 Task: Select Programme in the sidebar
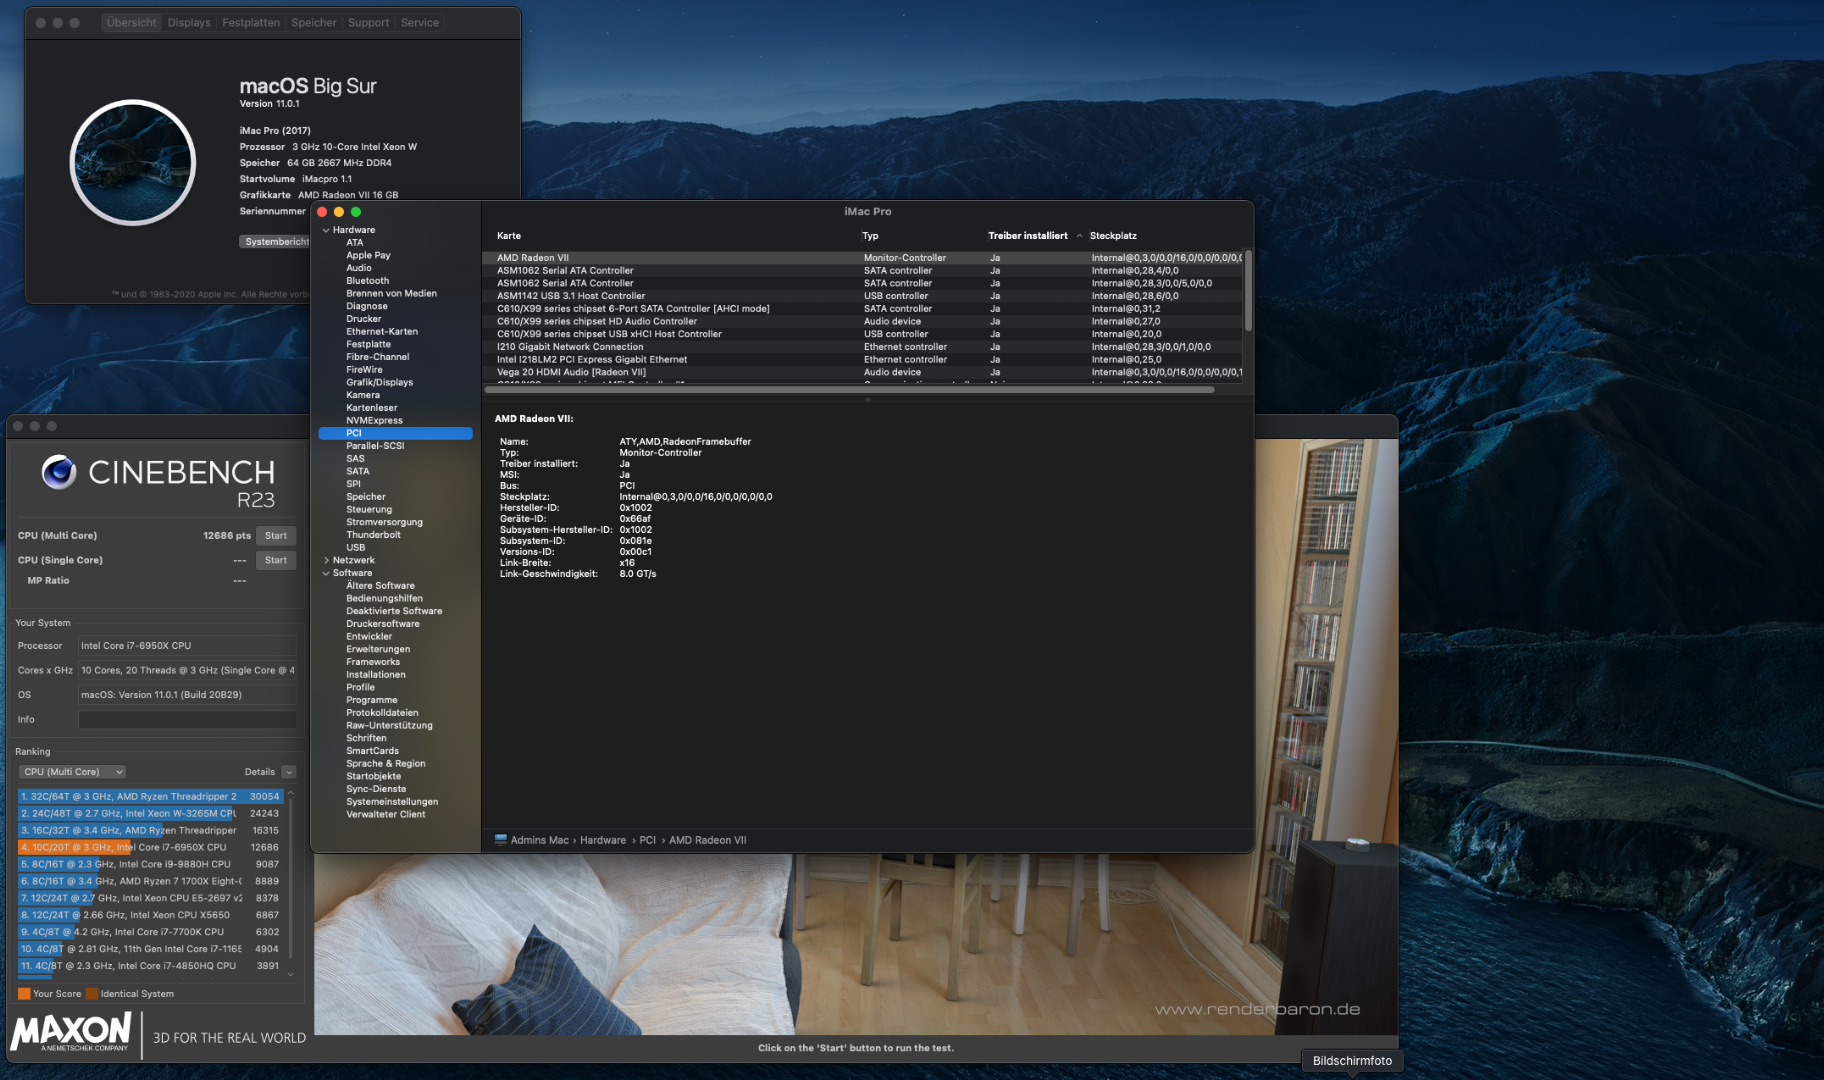372,701
